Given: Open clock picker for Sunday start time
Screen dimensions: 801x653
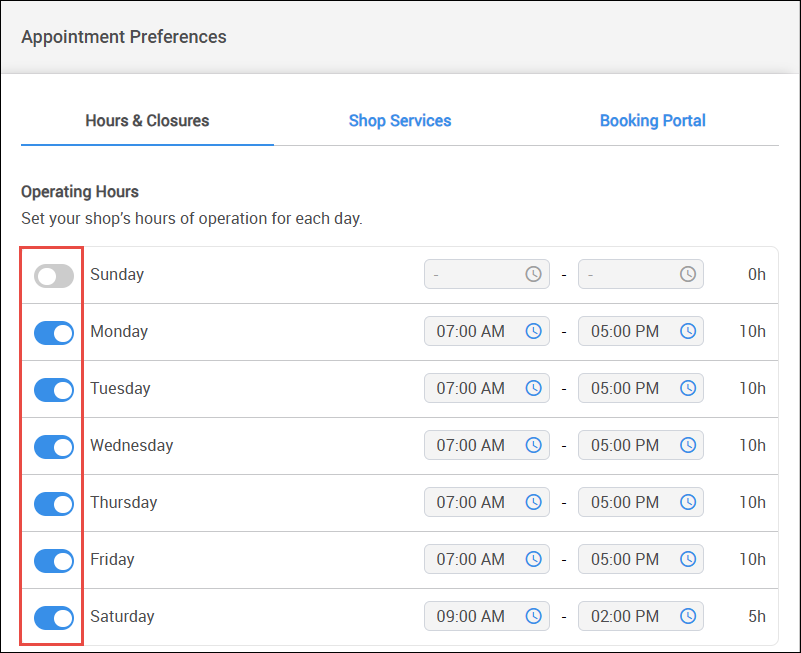Looking at the screenshot, I should [533, 274].
